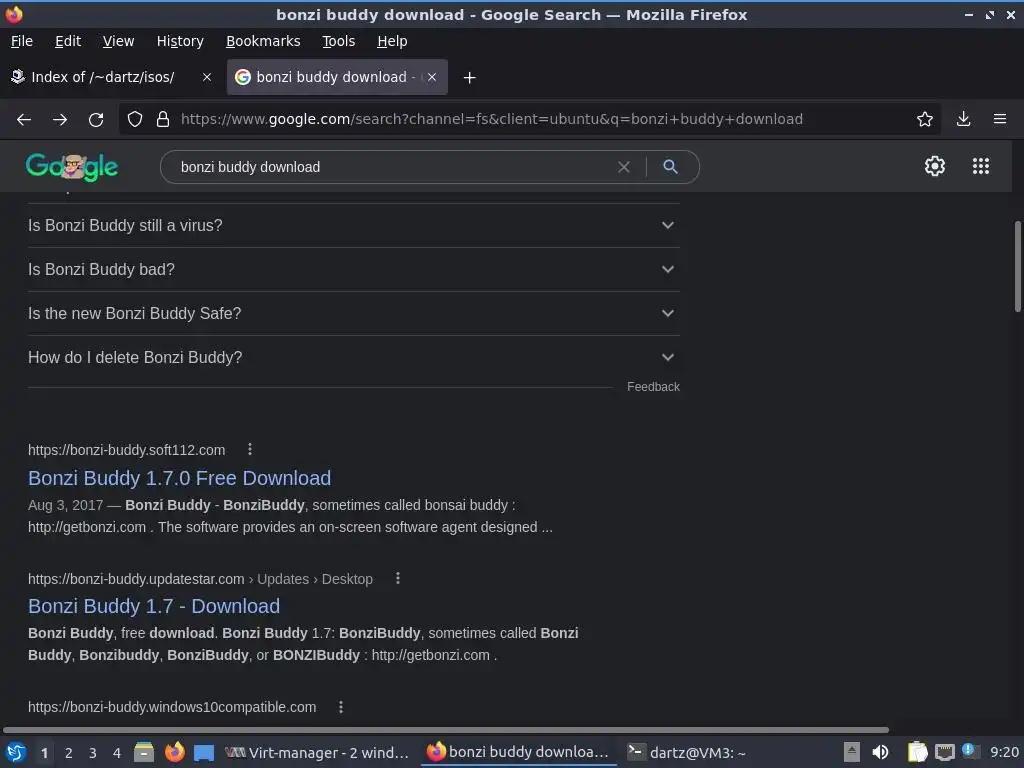This screenshot has width=1024, height=768.
Task: Launch file manager from taskbar
Action: (144, 752)
